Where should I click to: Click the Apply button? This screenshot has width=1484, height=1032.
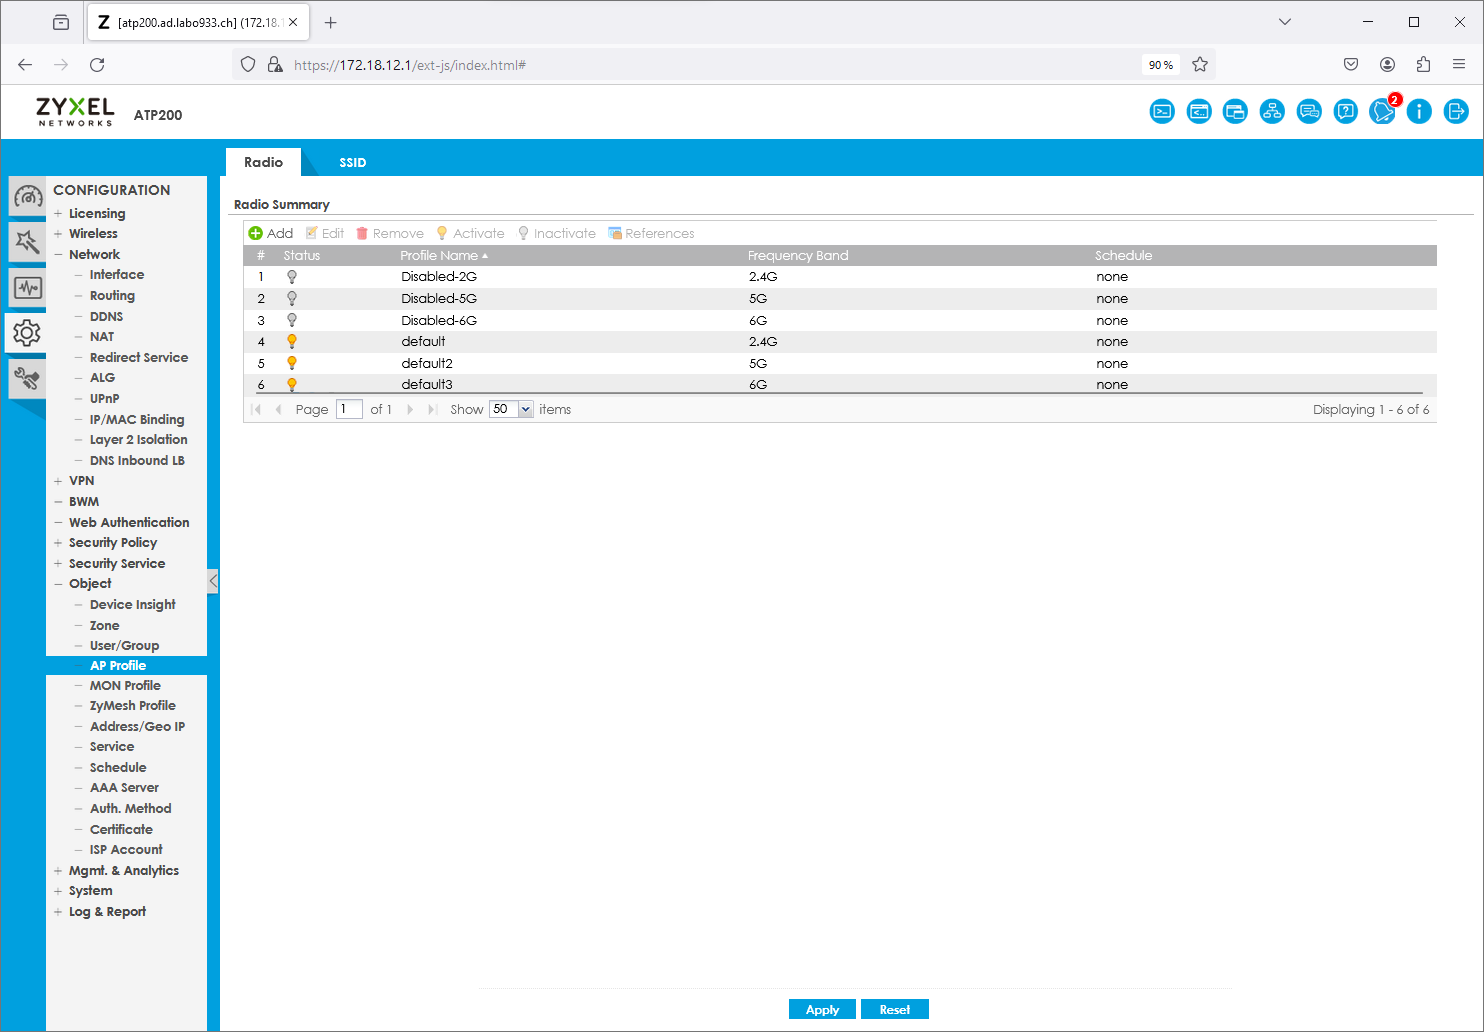pos(822,1009)
